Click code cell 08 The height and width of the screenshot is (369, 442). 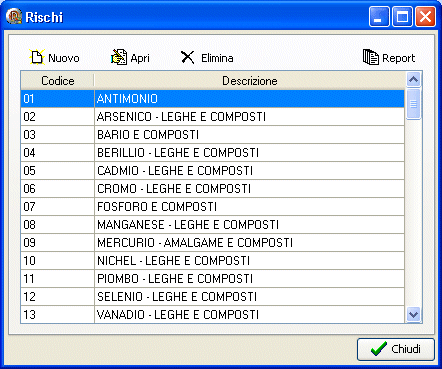tap(57, 225)
